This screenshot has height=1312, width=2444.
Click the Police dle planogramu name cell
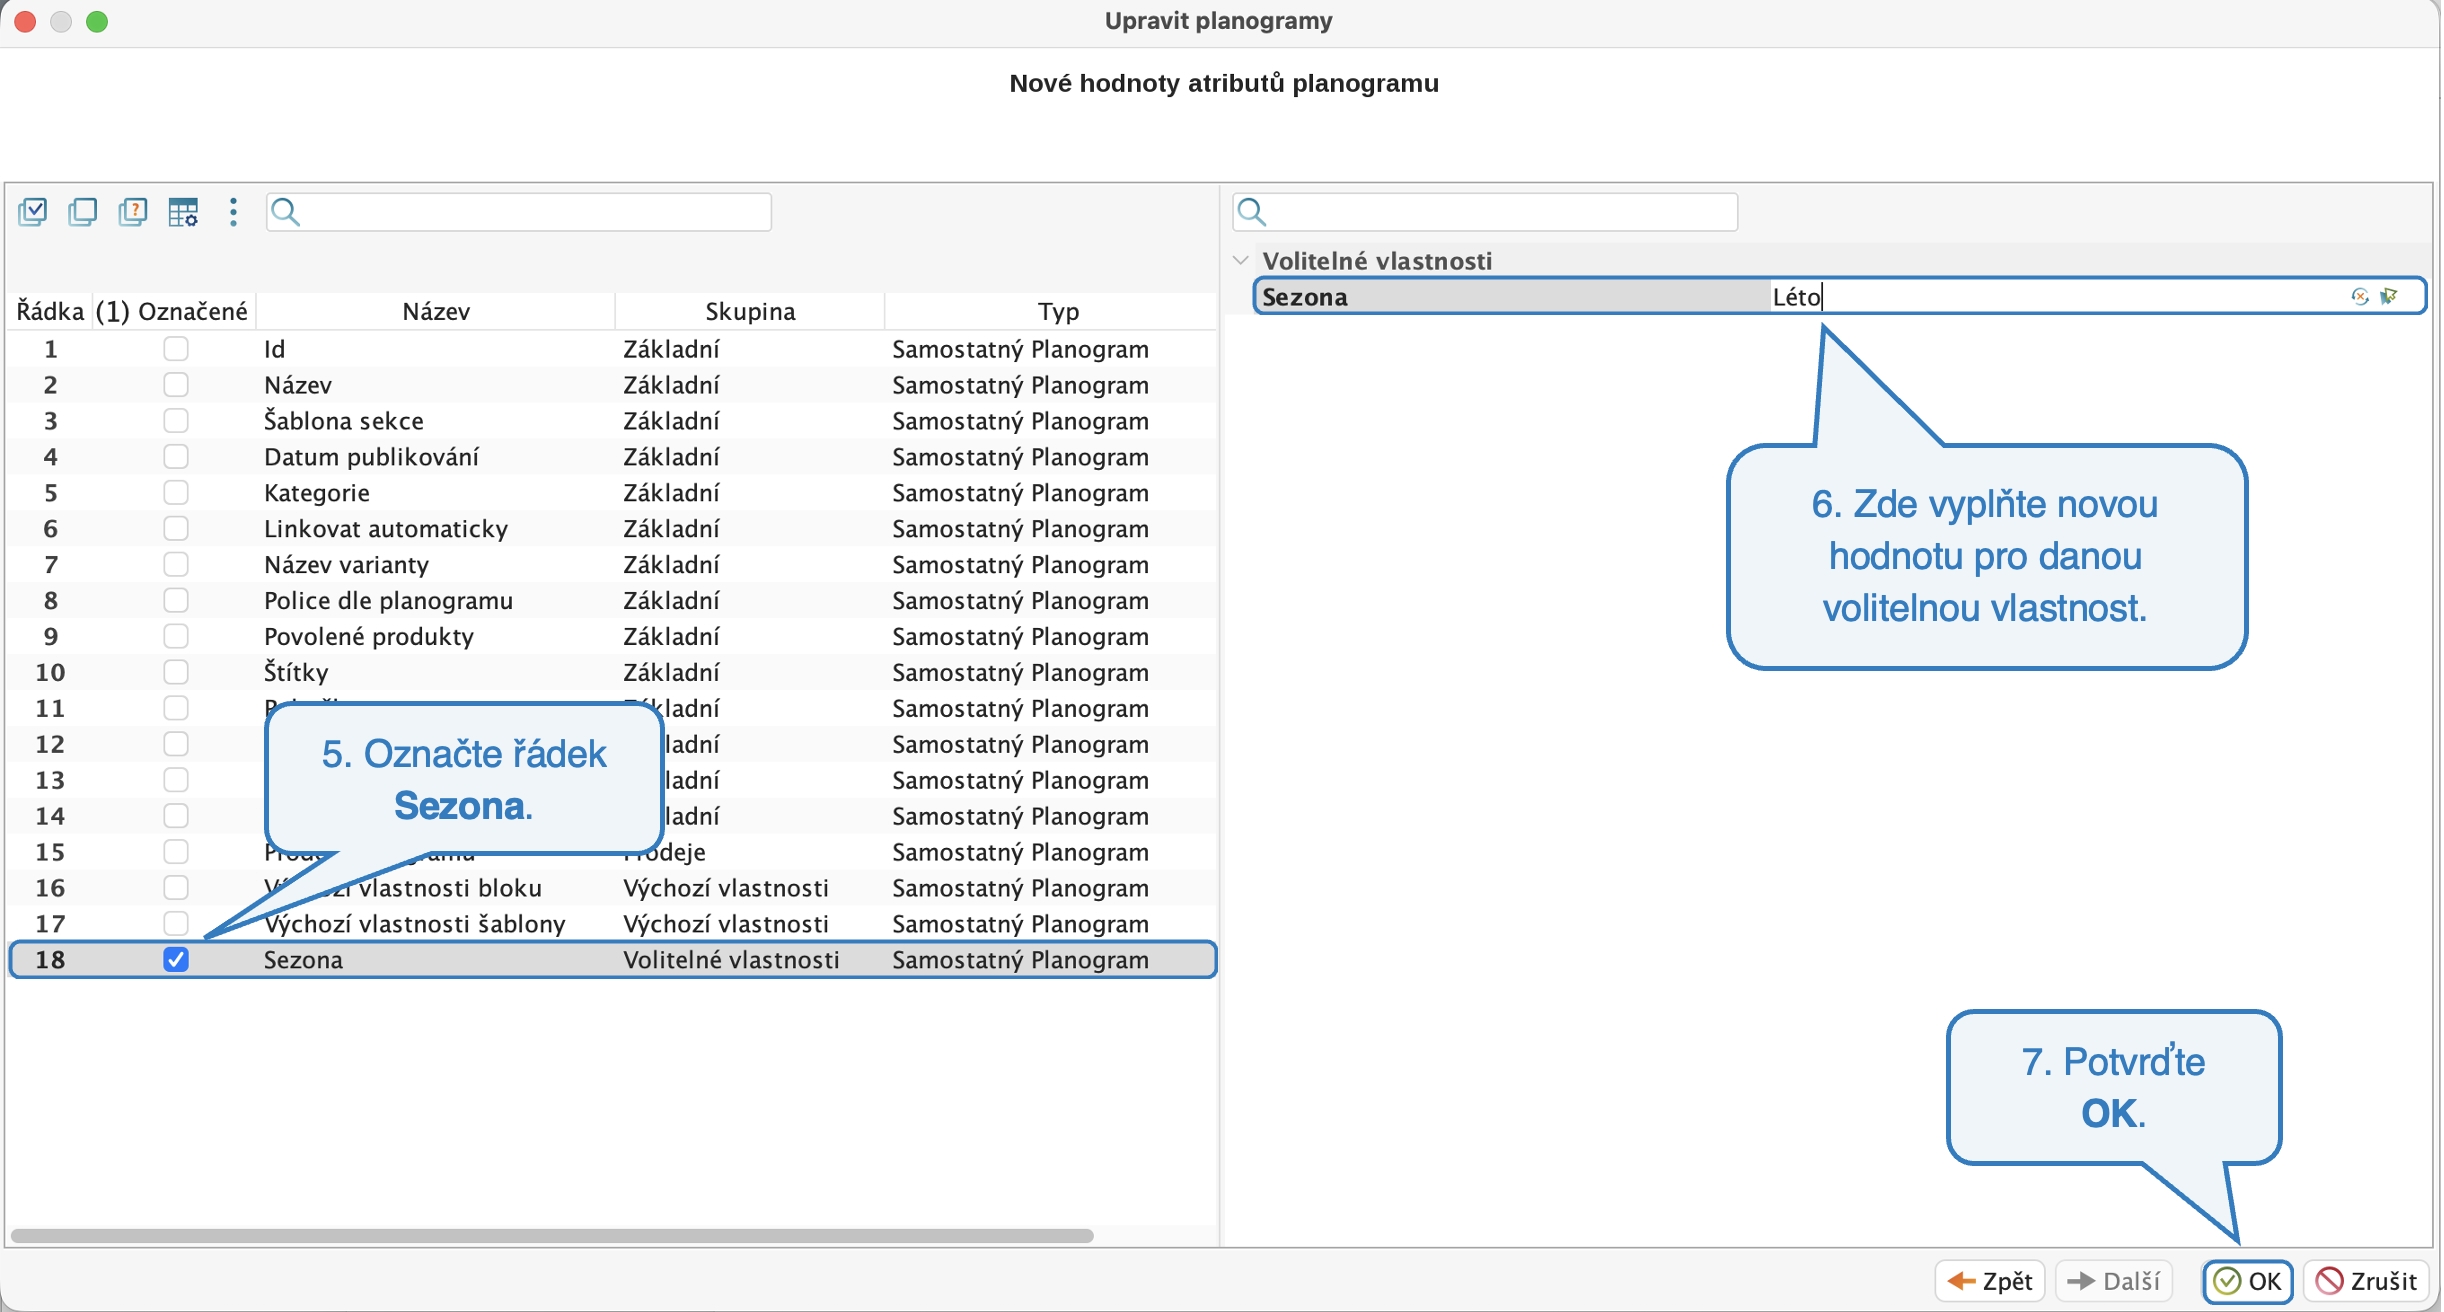[x=388, y=601]
